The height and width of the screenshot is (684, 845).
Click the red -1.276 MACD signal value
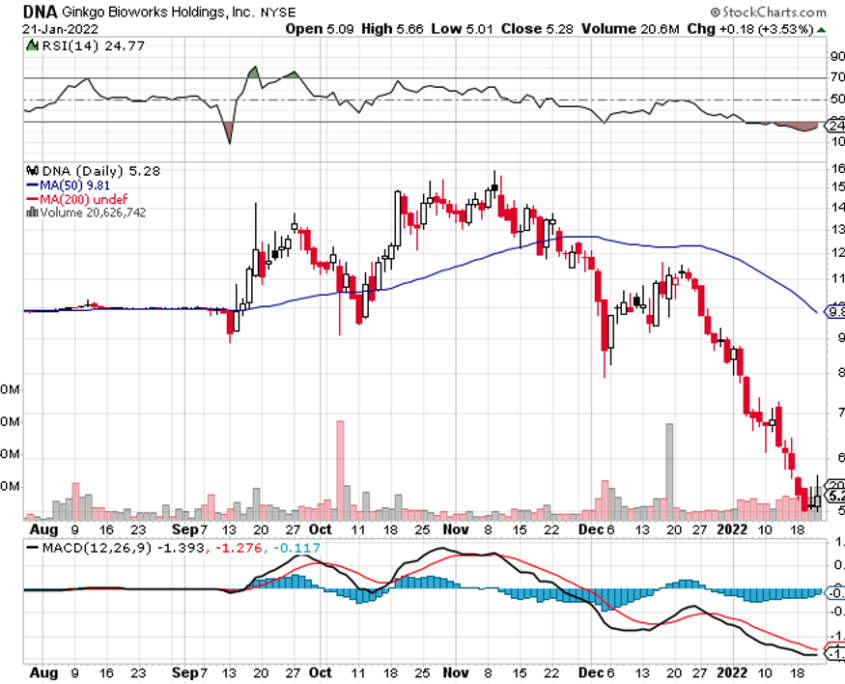coord(239,548)
